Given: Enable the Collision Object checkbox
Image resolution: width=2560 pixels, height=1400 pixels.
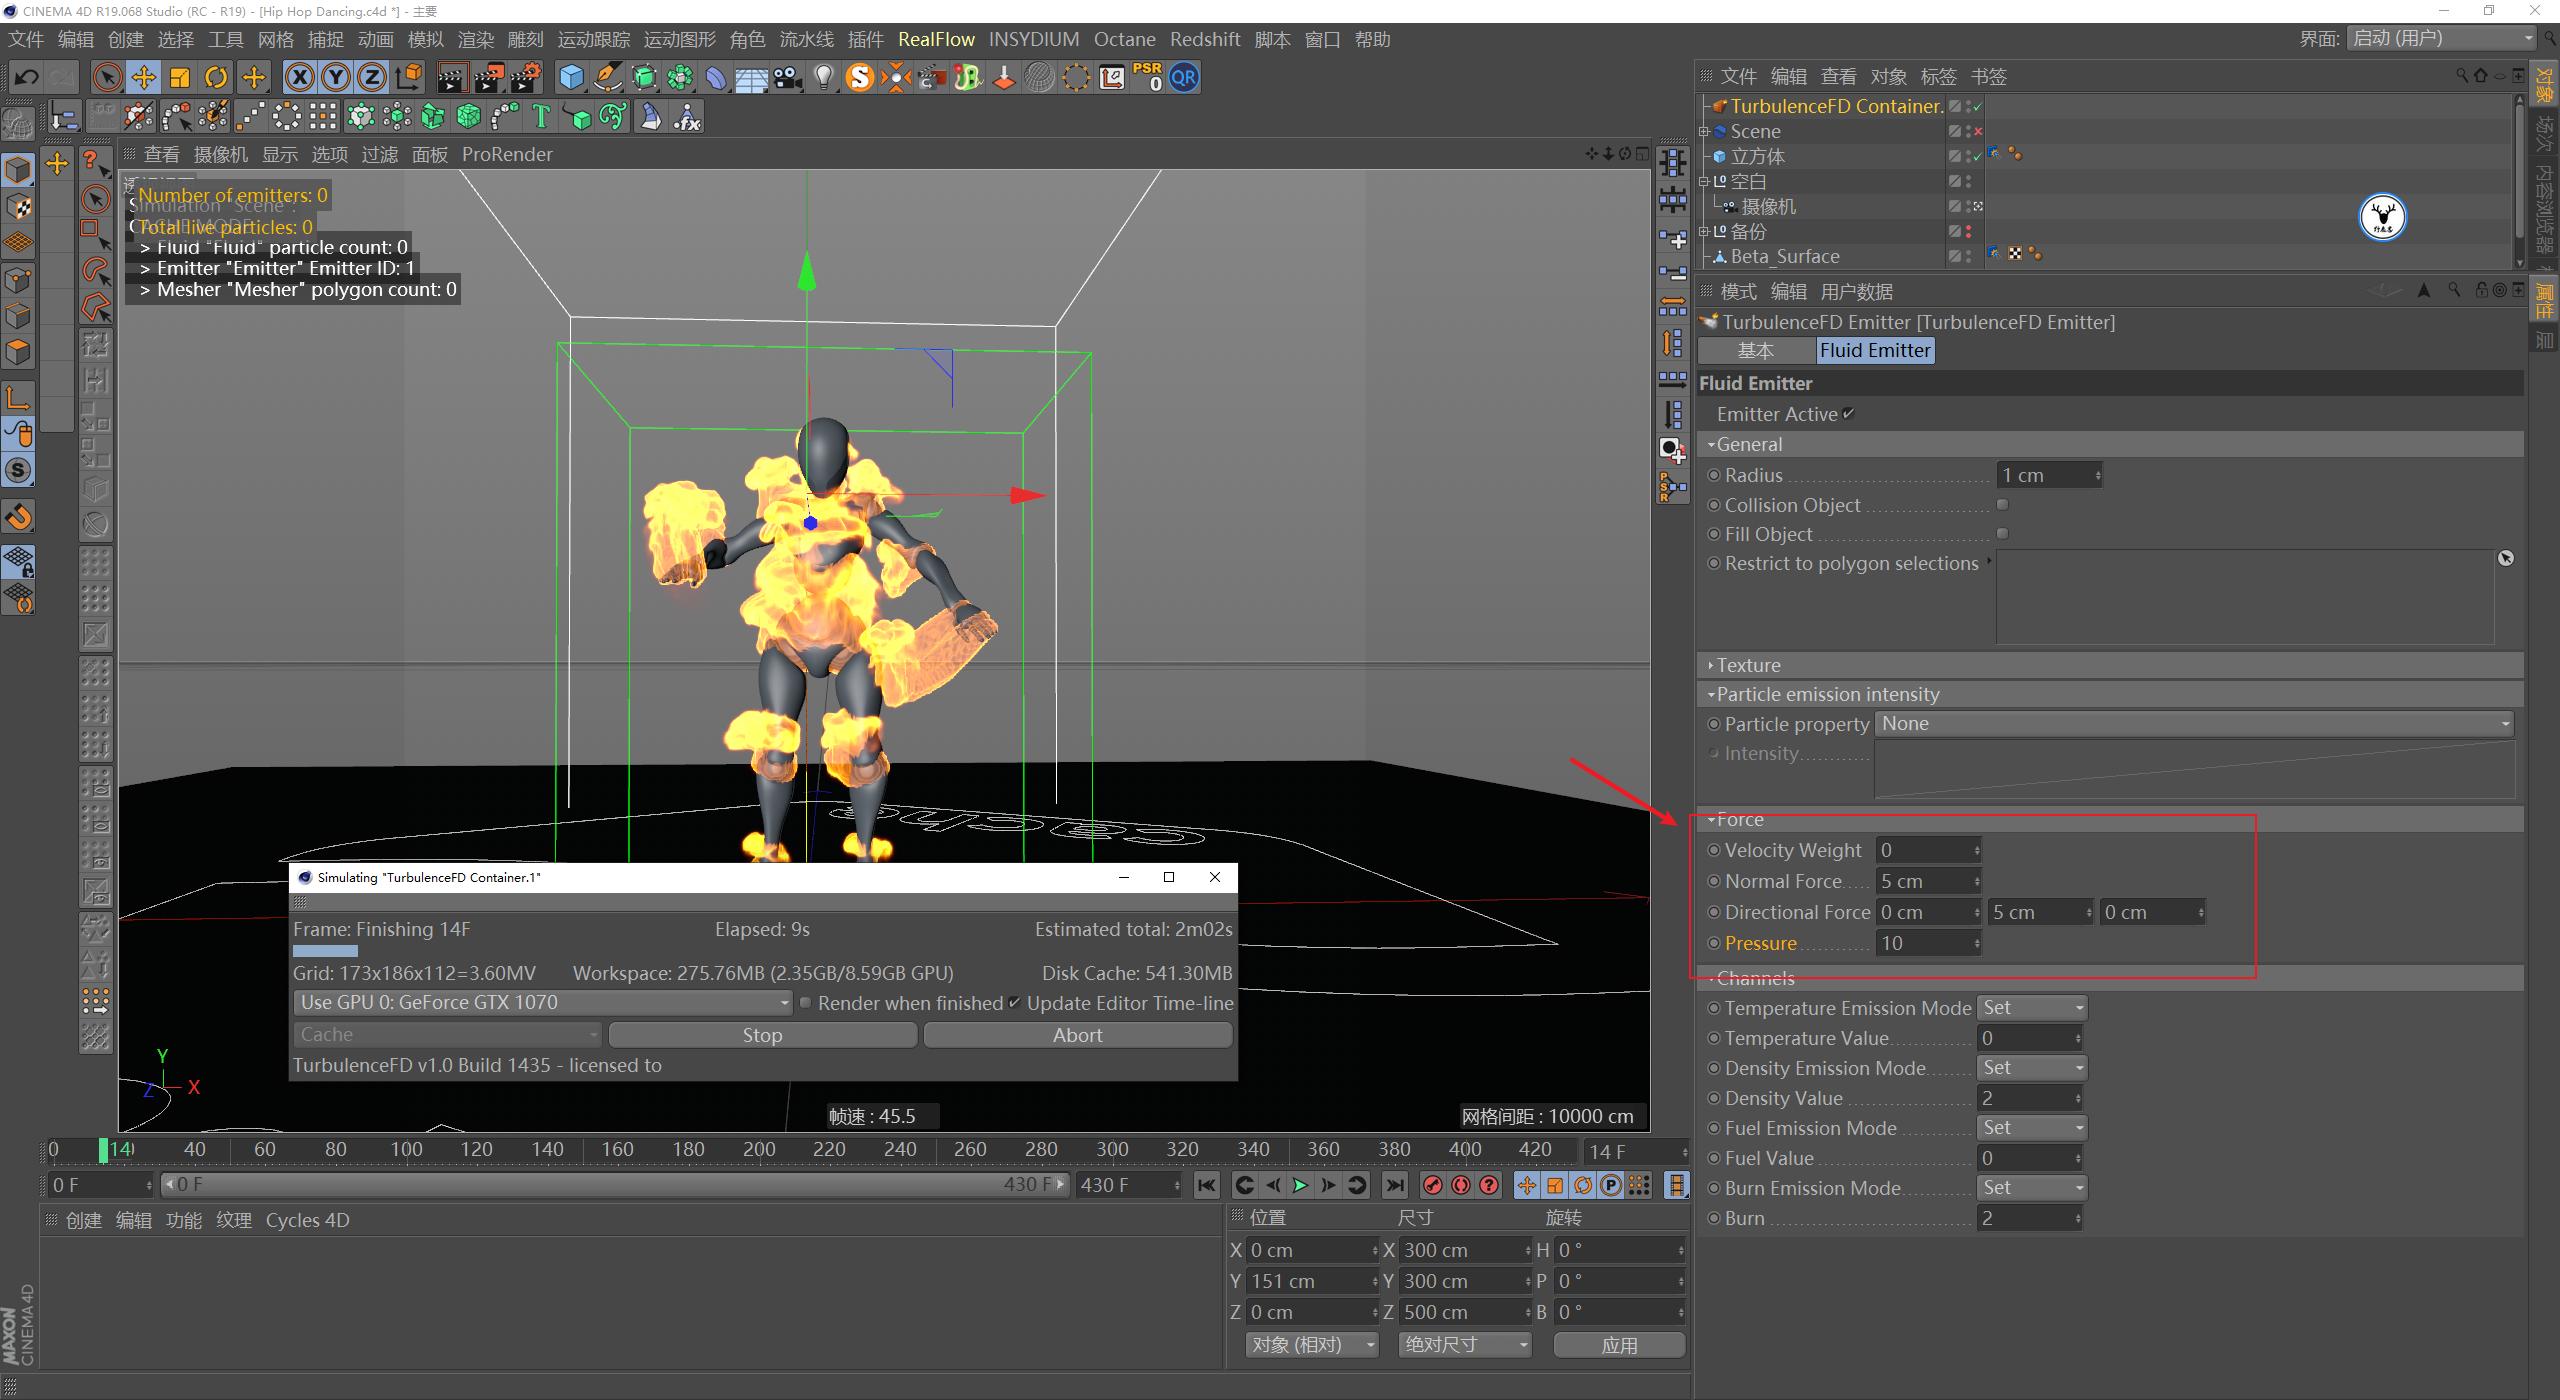Looking at the screenshot, I should coord(2003,504).
